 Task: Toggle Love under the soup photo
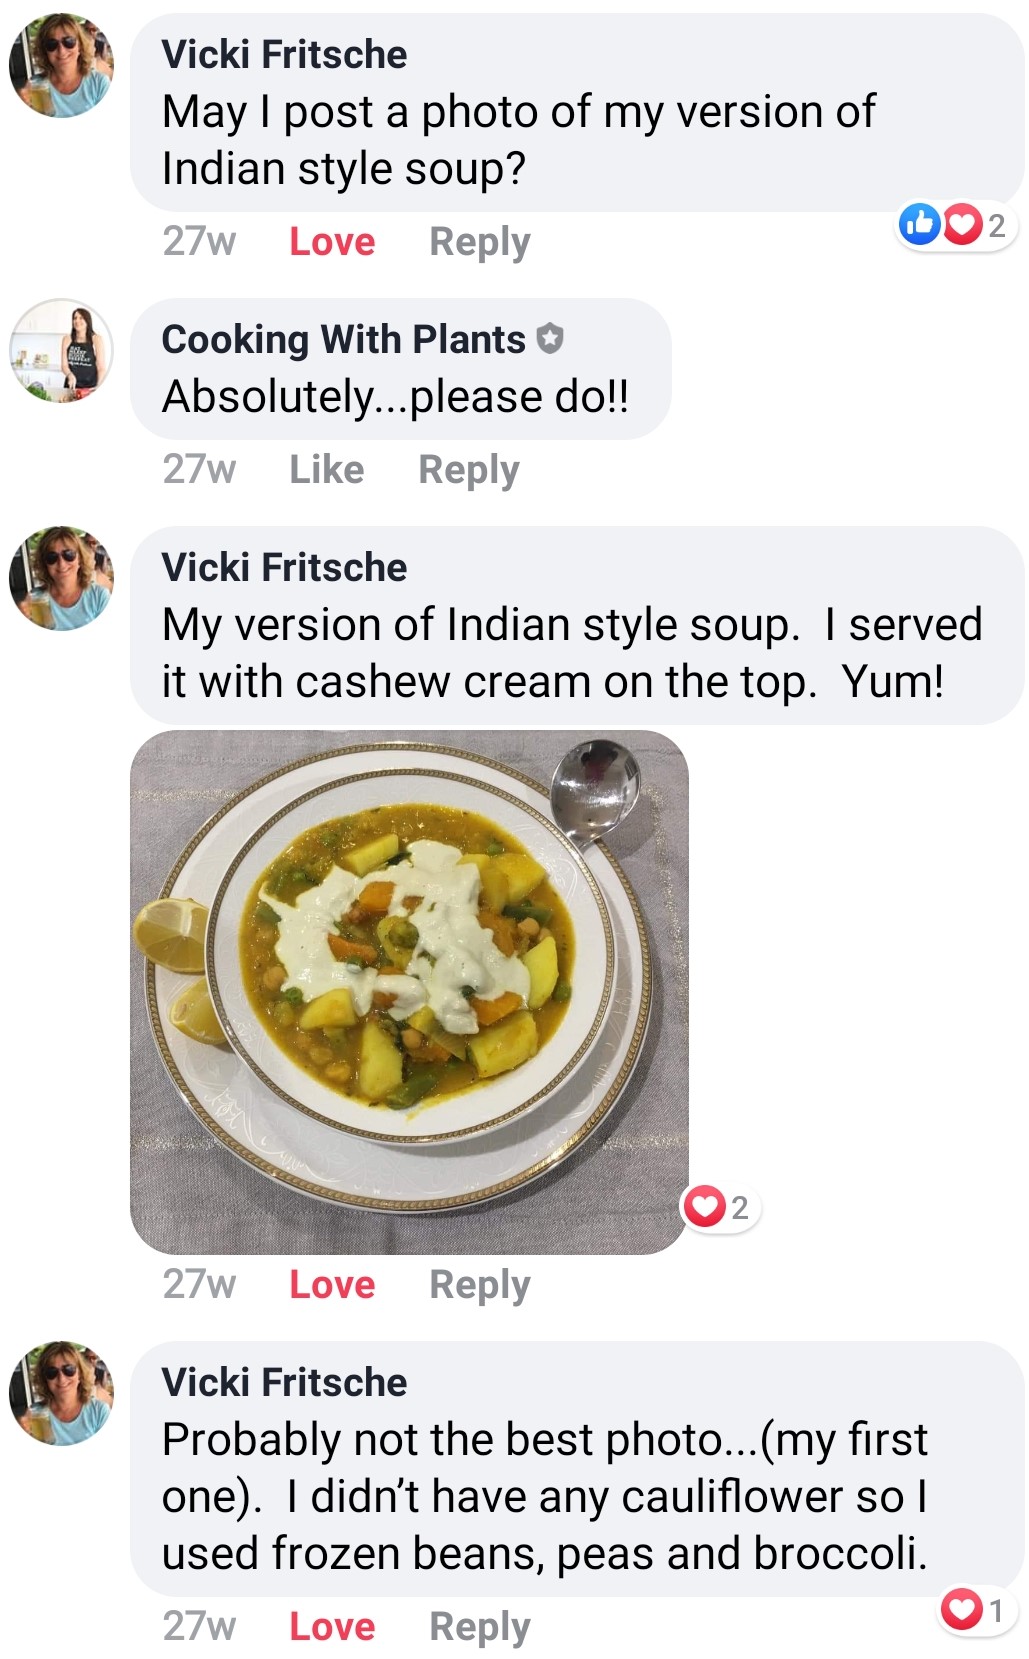pos(332,1285)
